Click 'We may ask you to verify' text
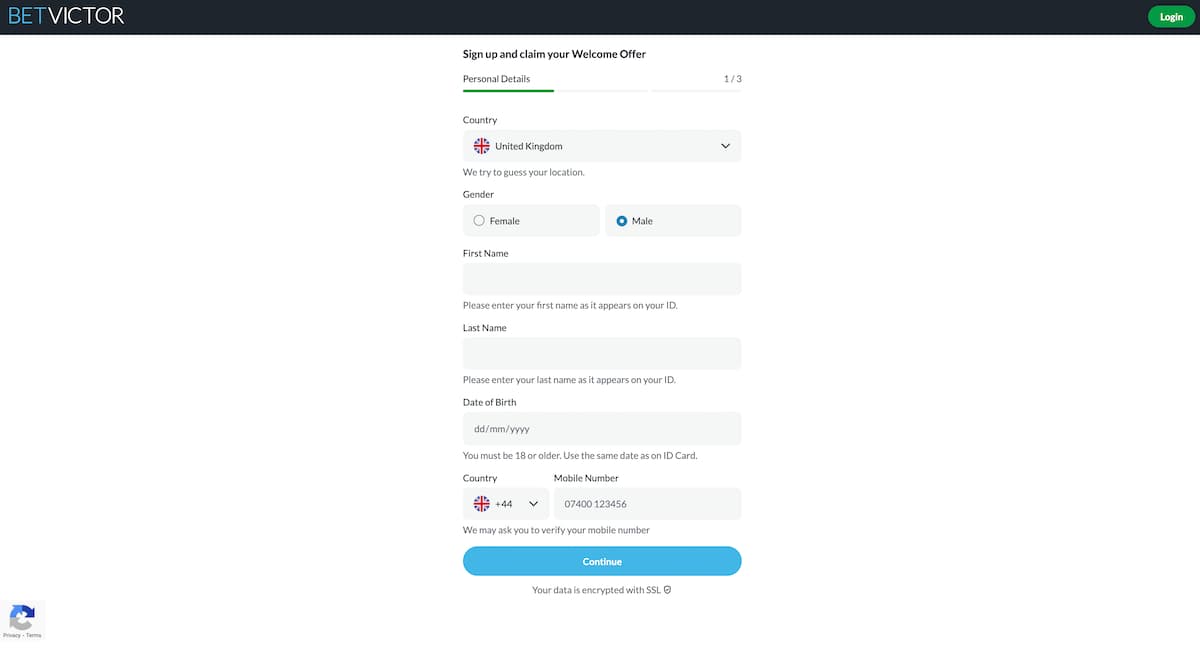Image resolution: width=1200 pixels, height=651 pixels. point(556,530)
